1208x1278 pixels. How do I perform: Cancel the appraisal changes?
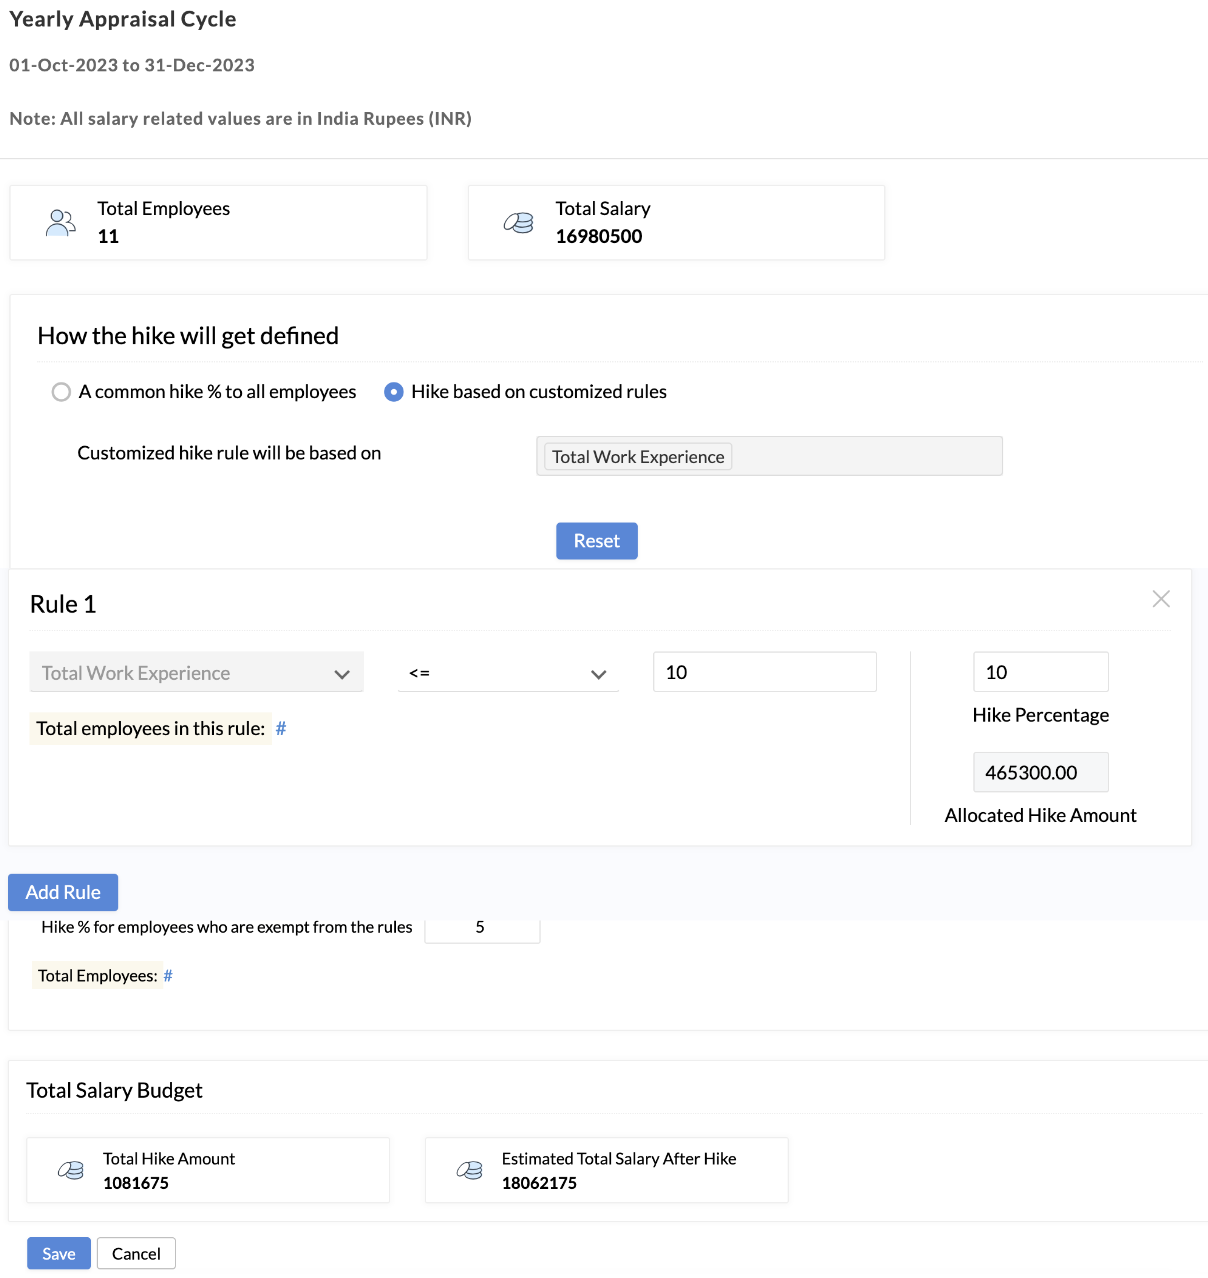[x=136, y=1254]
